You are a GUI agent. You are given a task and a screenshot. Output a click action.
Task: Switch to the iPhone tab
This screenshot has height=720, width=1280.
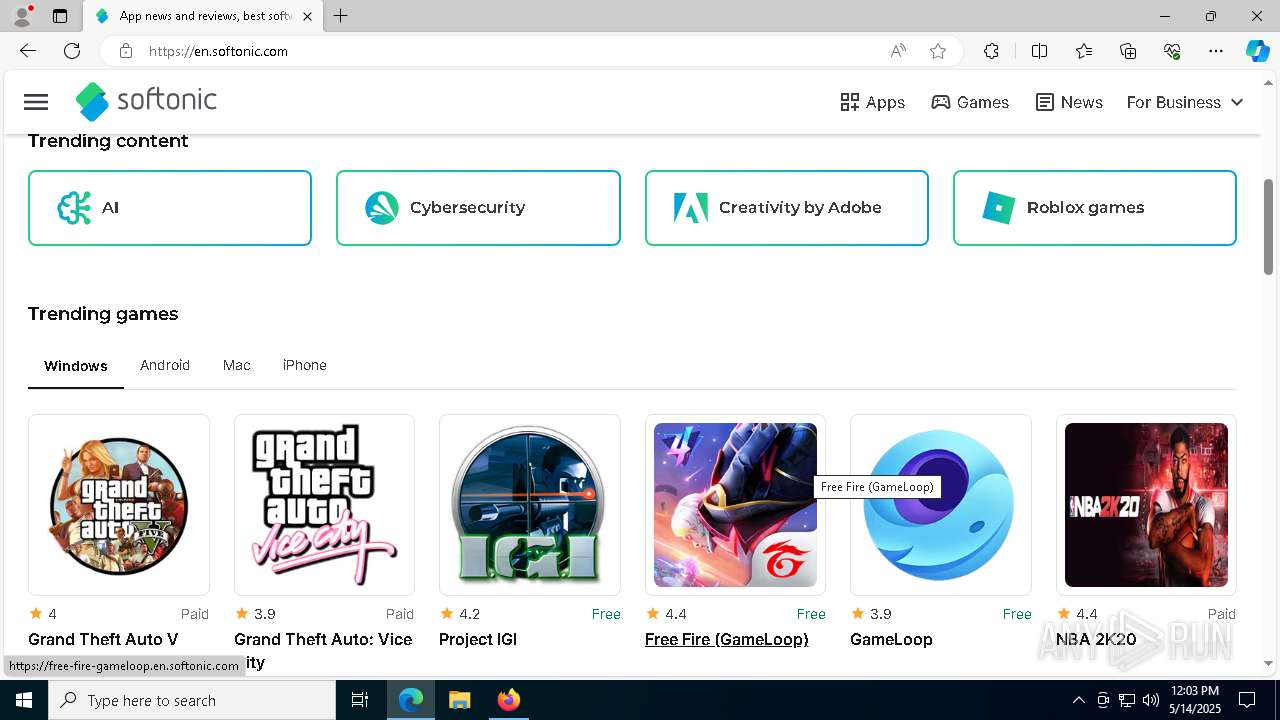pyautogui.click(x=305, y=365)
